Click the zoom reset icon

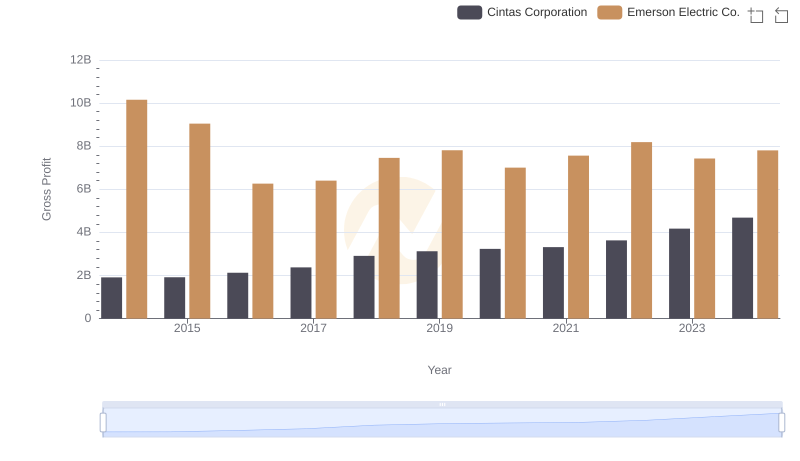781,15
